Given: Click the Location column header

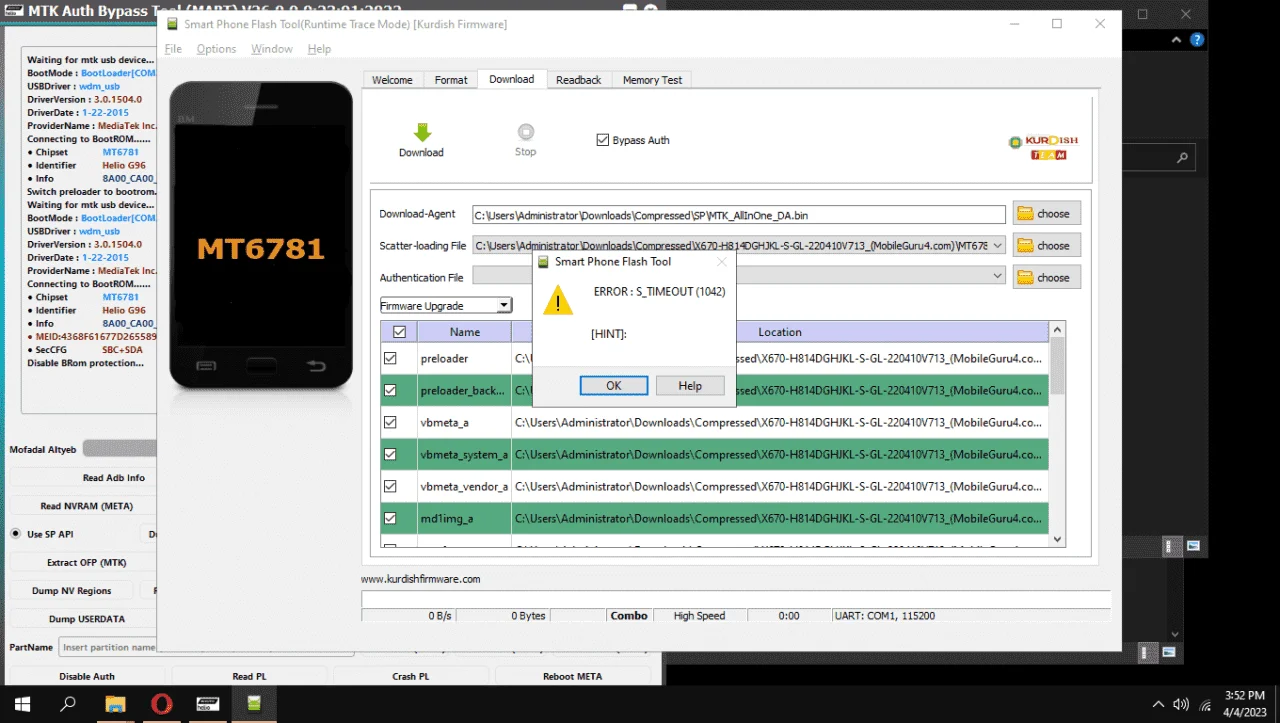Looking at the screenshot, I should coord(780,332).
